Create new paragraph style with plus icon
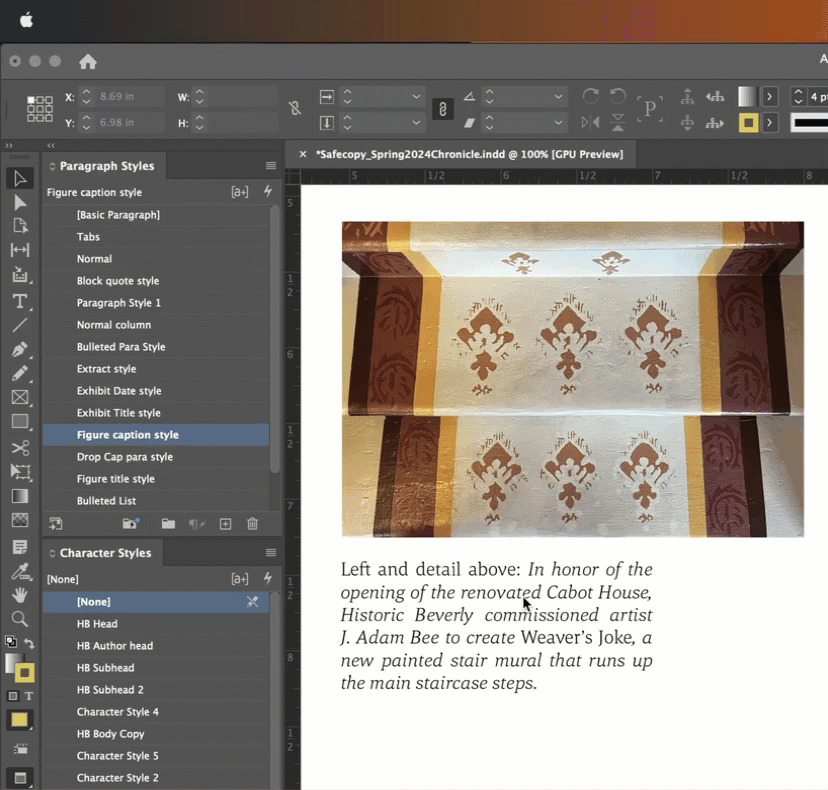This screenshot has height=790, width=828. click(225, 524)
